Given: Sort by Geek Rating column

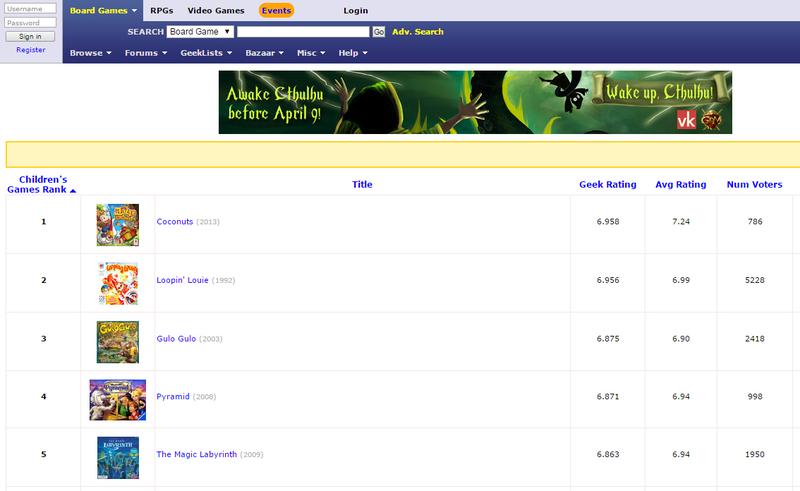Looking at the screenshot, I should [608, 184].
